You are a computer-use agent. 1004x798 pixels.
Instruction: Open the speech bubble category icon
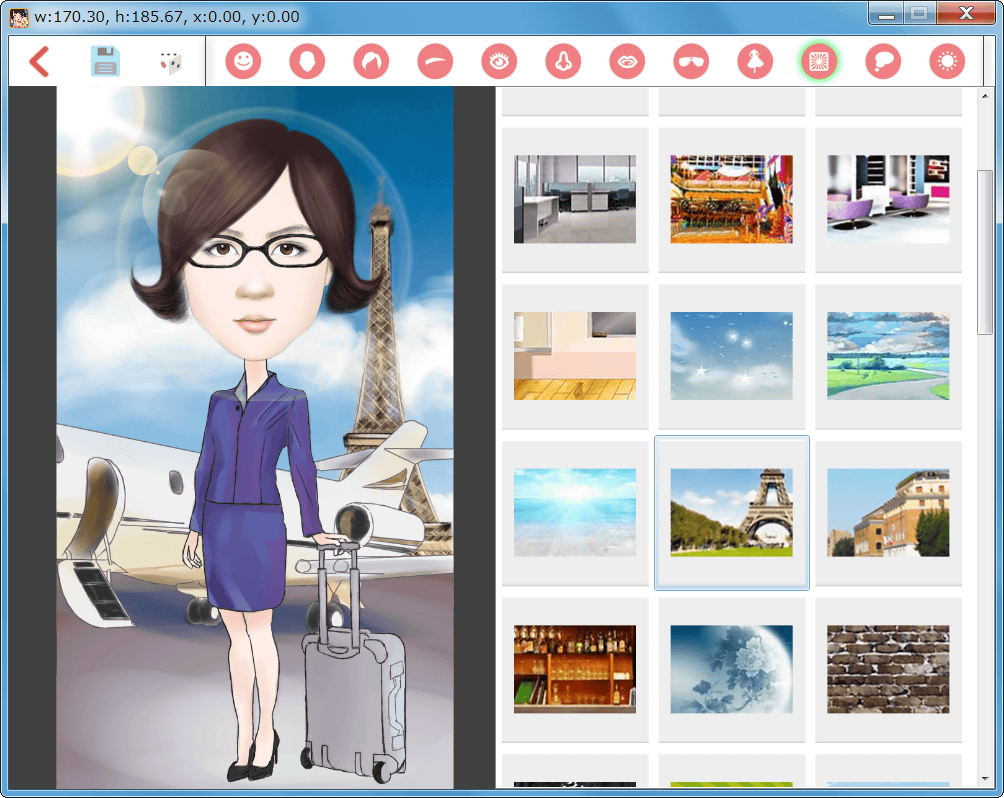click(883, 61)
